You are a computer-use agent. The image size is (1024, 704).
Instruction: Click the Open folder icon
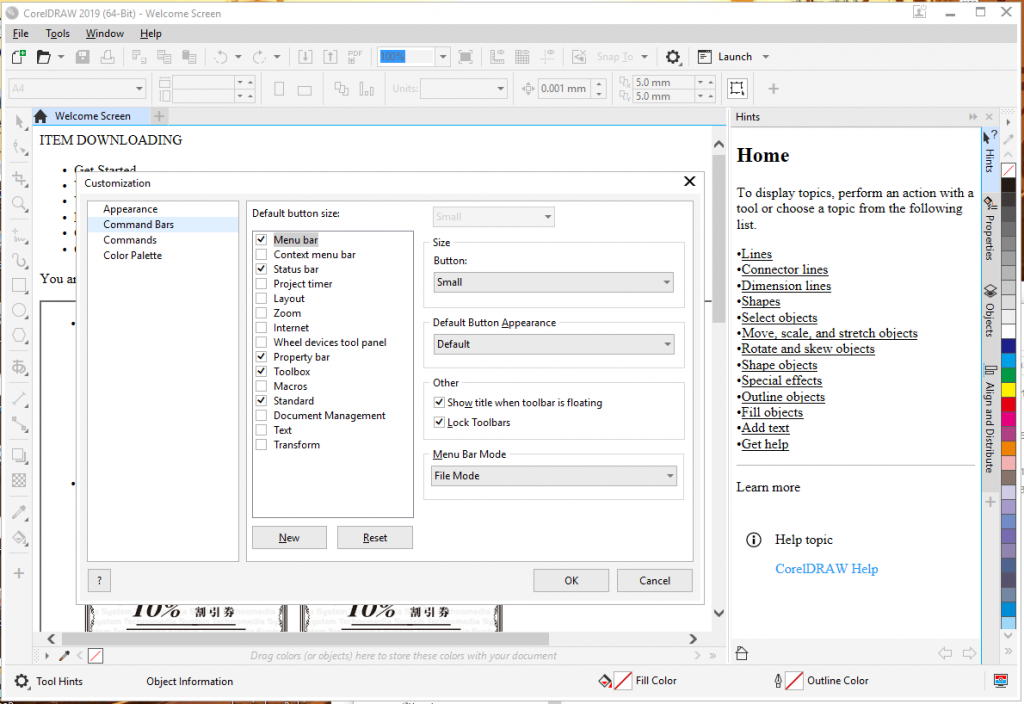(44, 57)
